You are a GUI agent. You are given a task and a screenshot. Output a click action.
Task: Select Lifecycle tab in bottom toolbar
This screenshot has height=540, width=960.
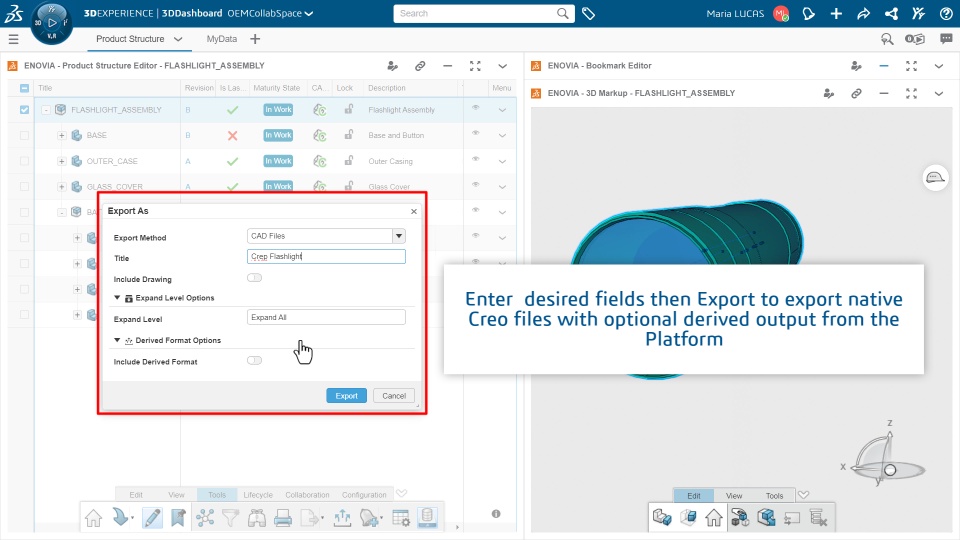[x=258, y=495]
